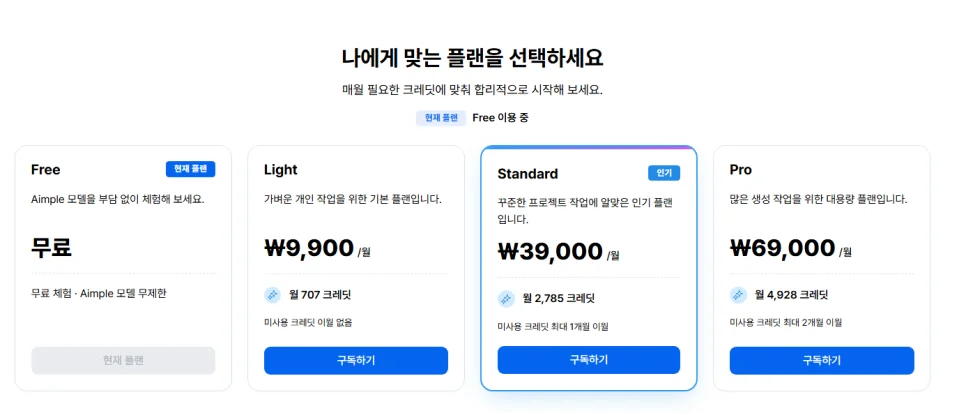Click the 현재 플랜 tag under the heading

pos(441,118)
